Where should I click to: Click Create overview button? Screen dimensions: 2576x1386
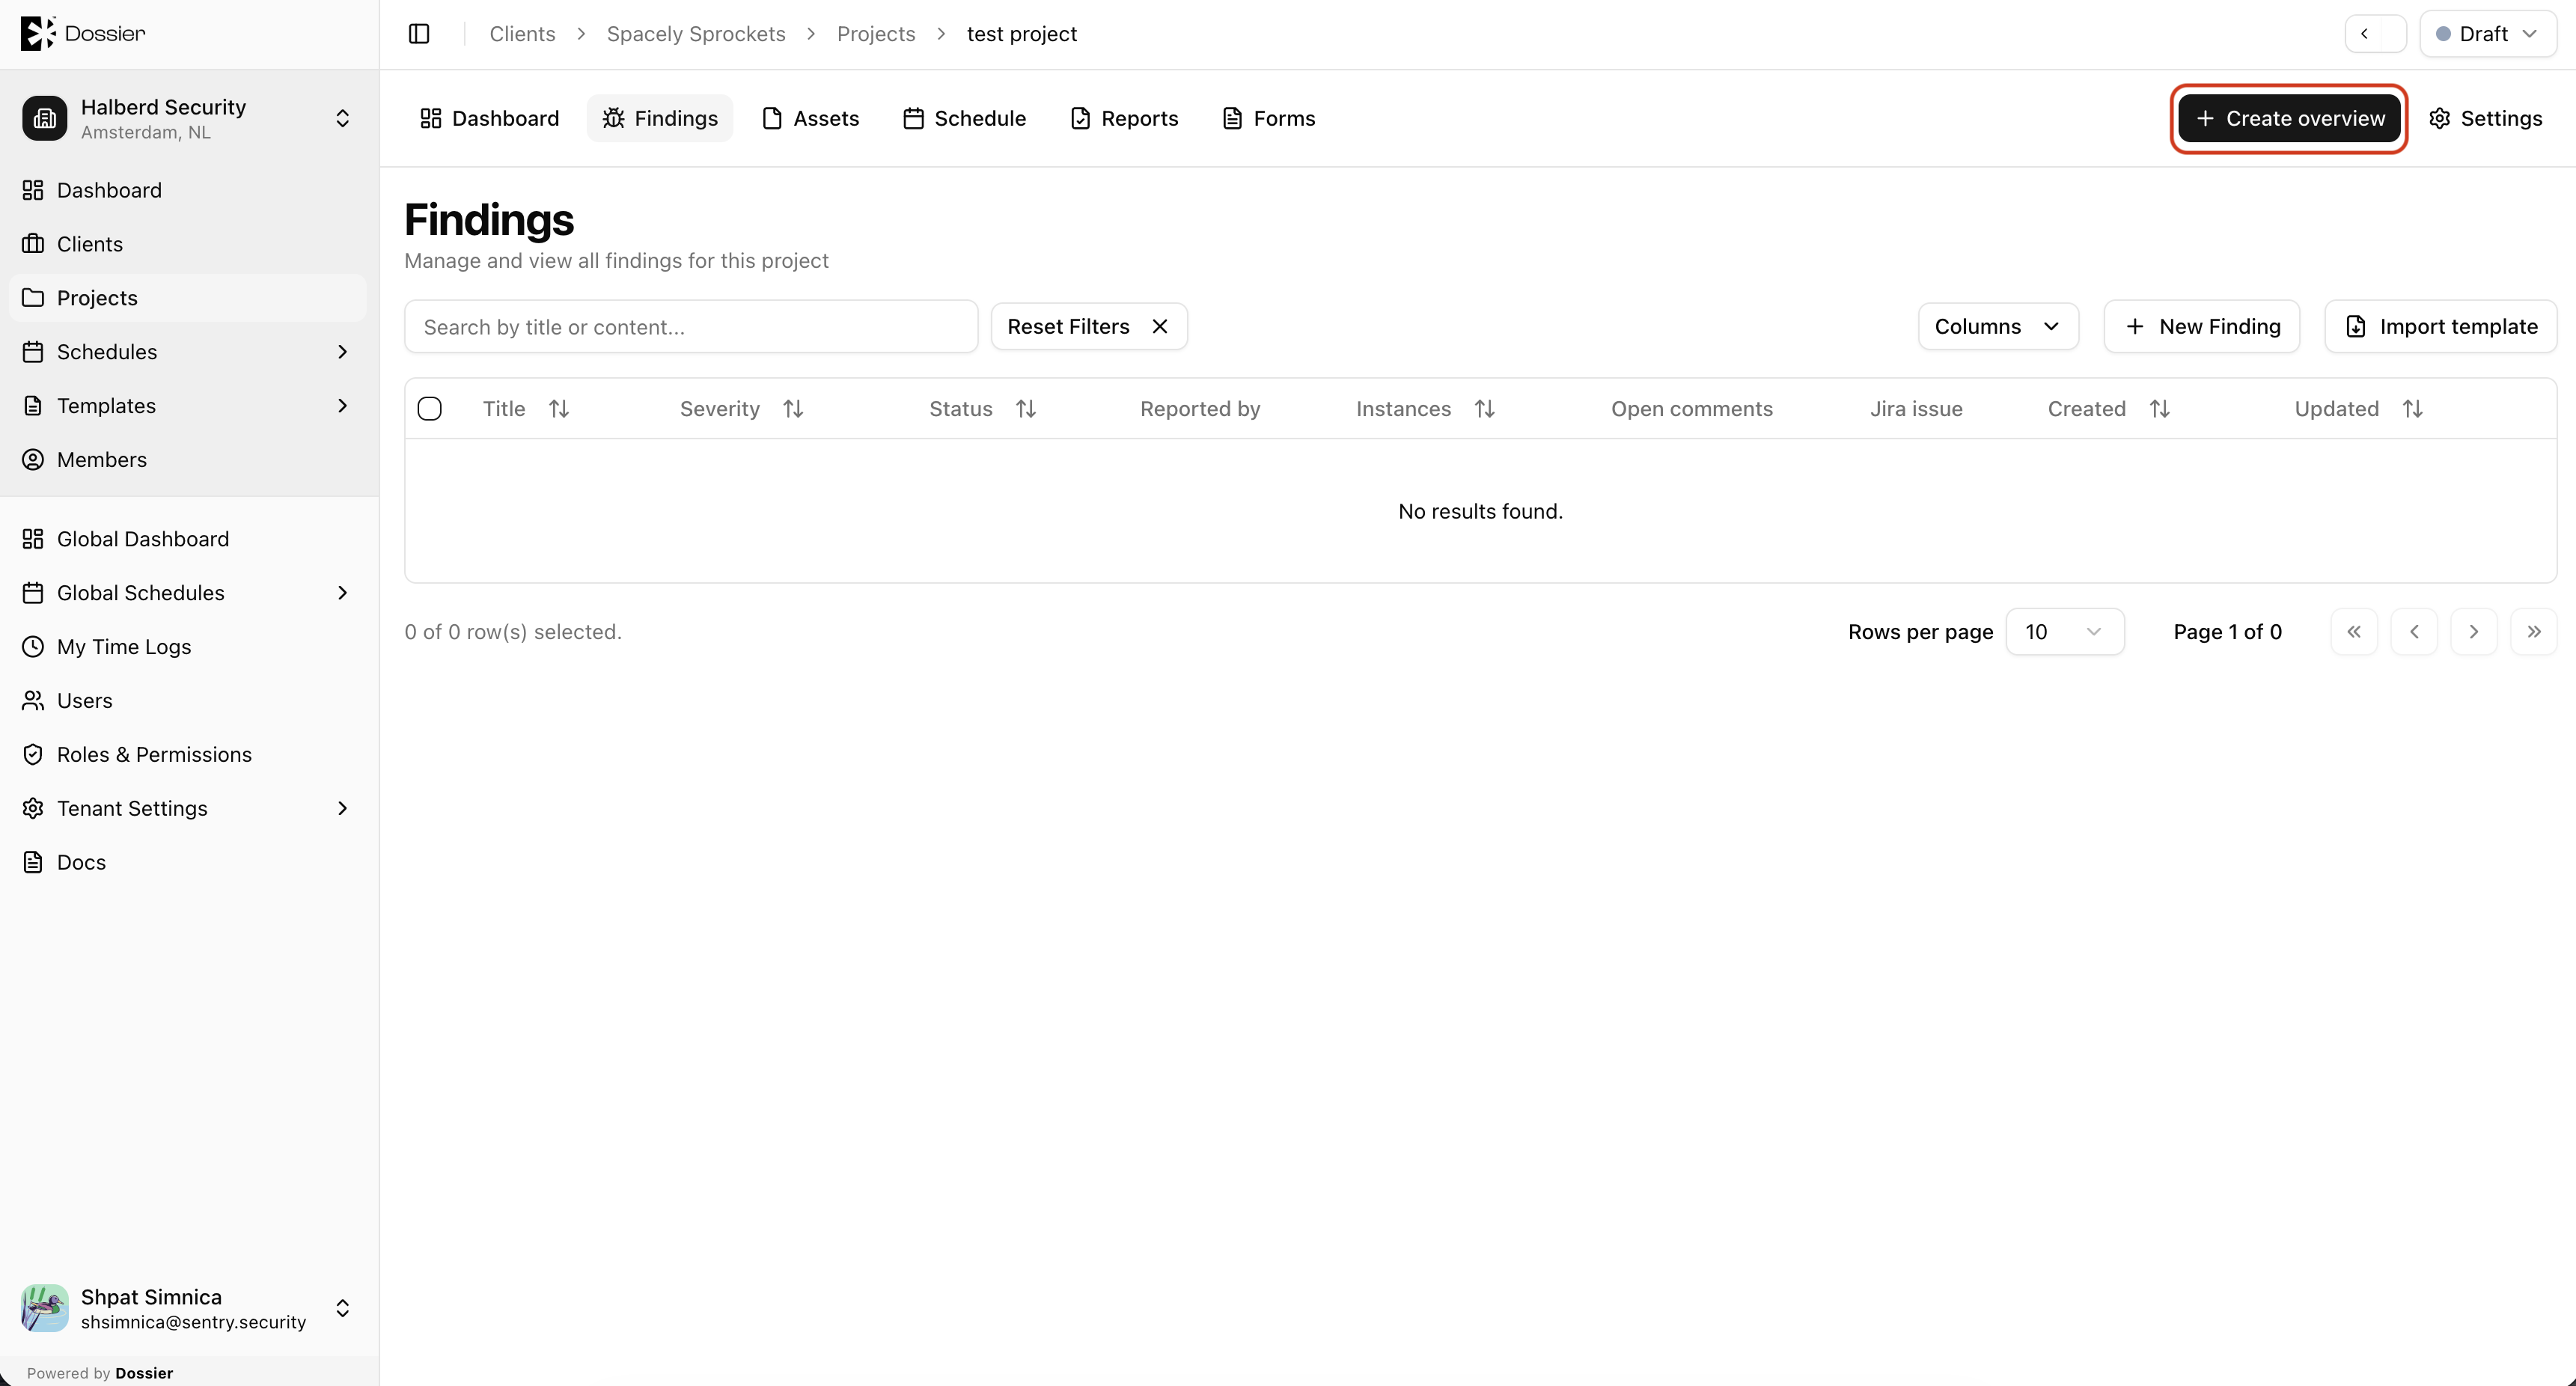2289,118
